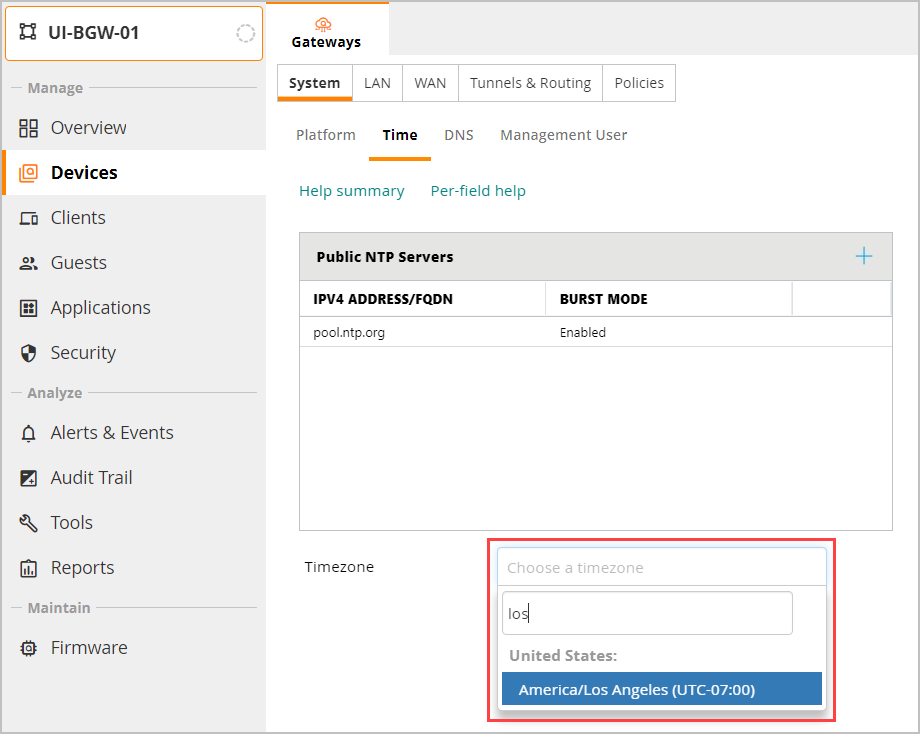Screen dimensions: 920x734
Task: Open the UI-BGW-01 device selector
Action: click(134, 33)
